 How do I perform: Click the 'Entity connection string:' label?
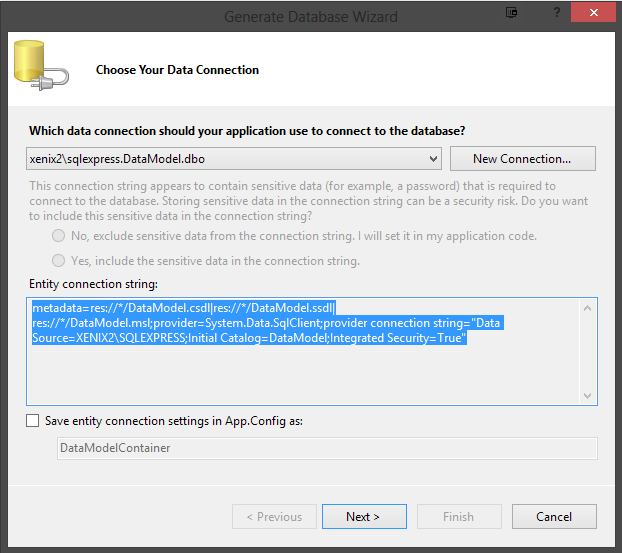click(x=93, y=284)
